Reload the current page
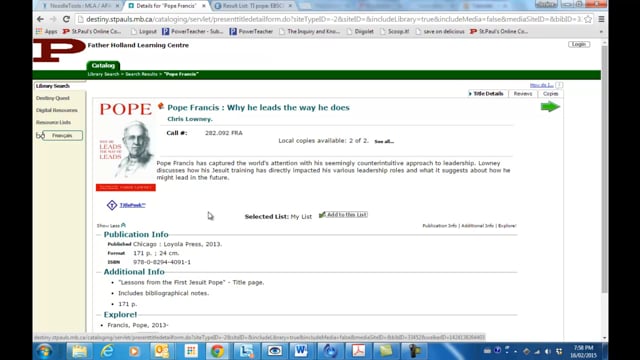The width and height of the screenshot is (640, 360). coord(66,19)
